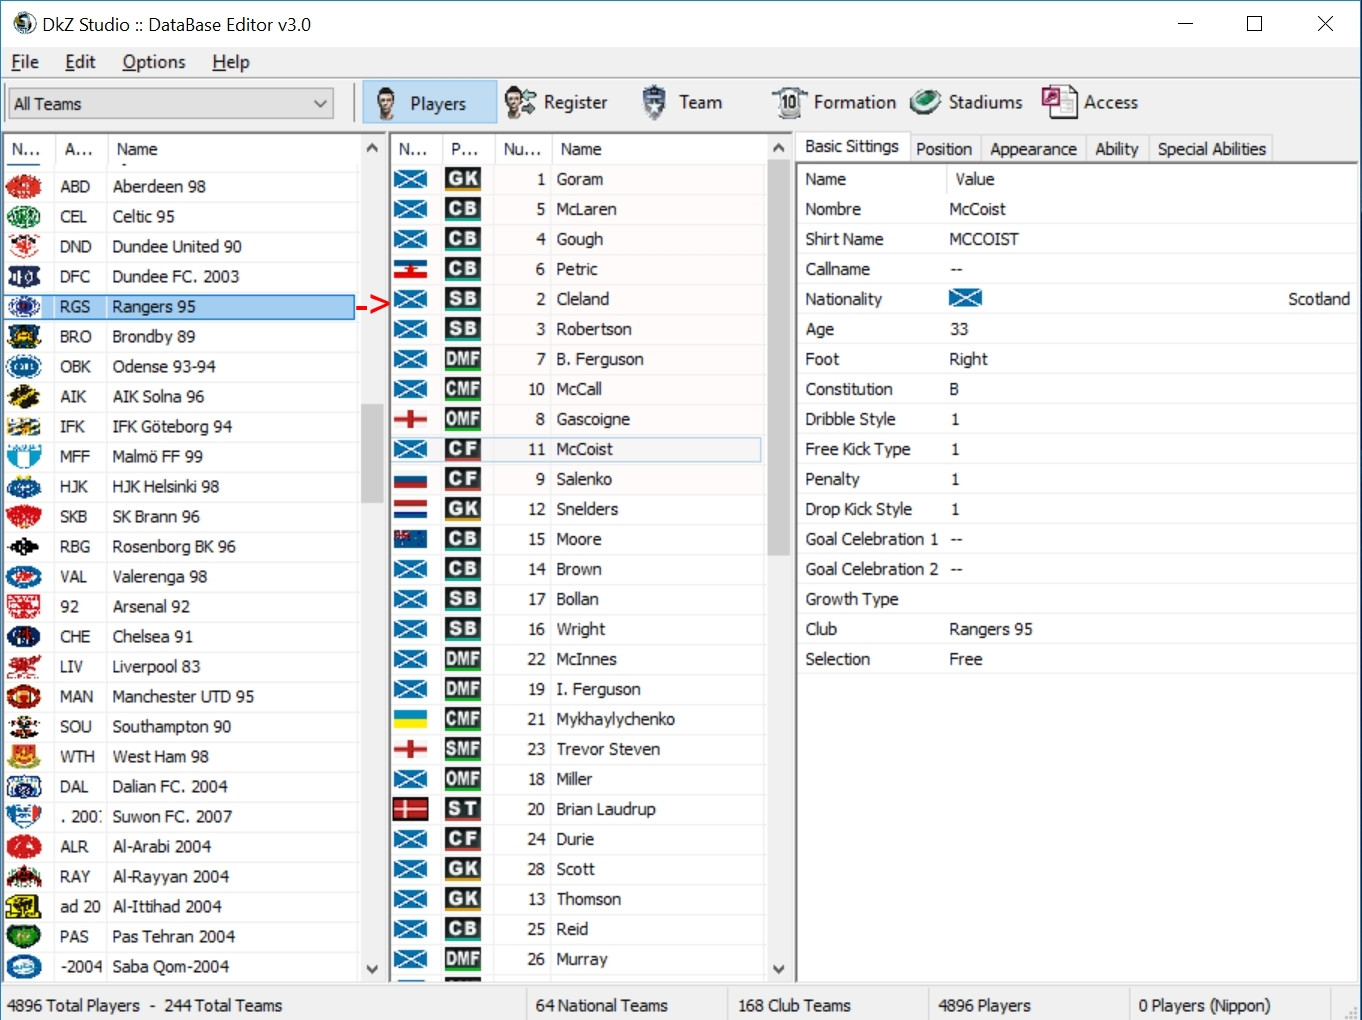Click the Australia flag beside Moore
The height and width of the screenshot is (1020, 1362).
(410, 539)
